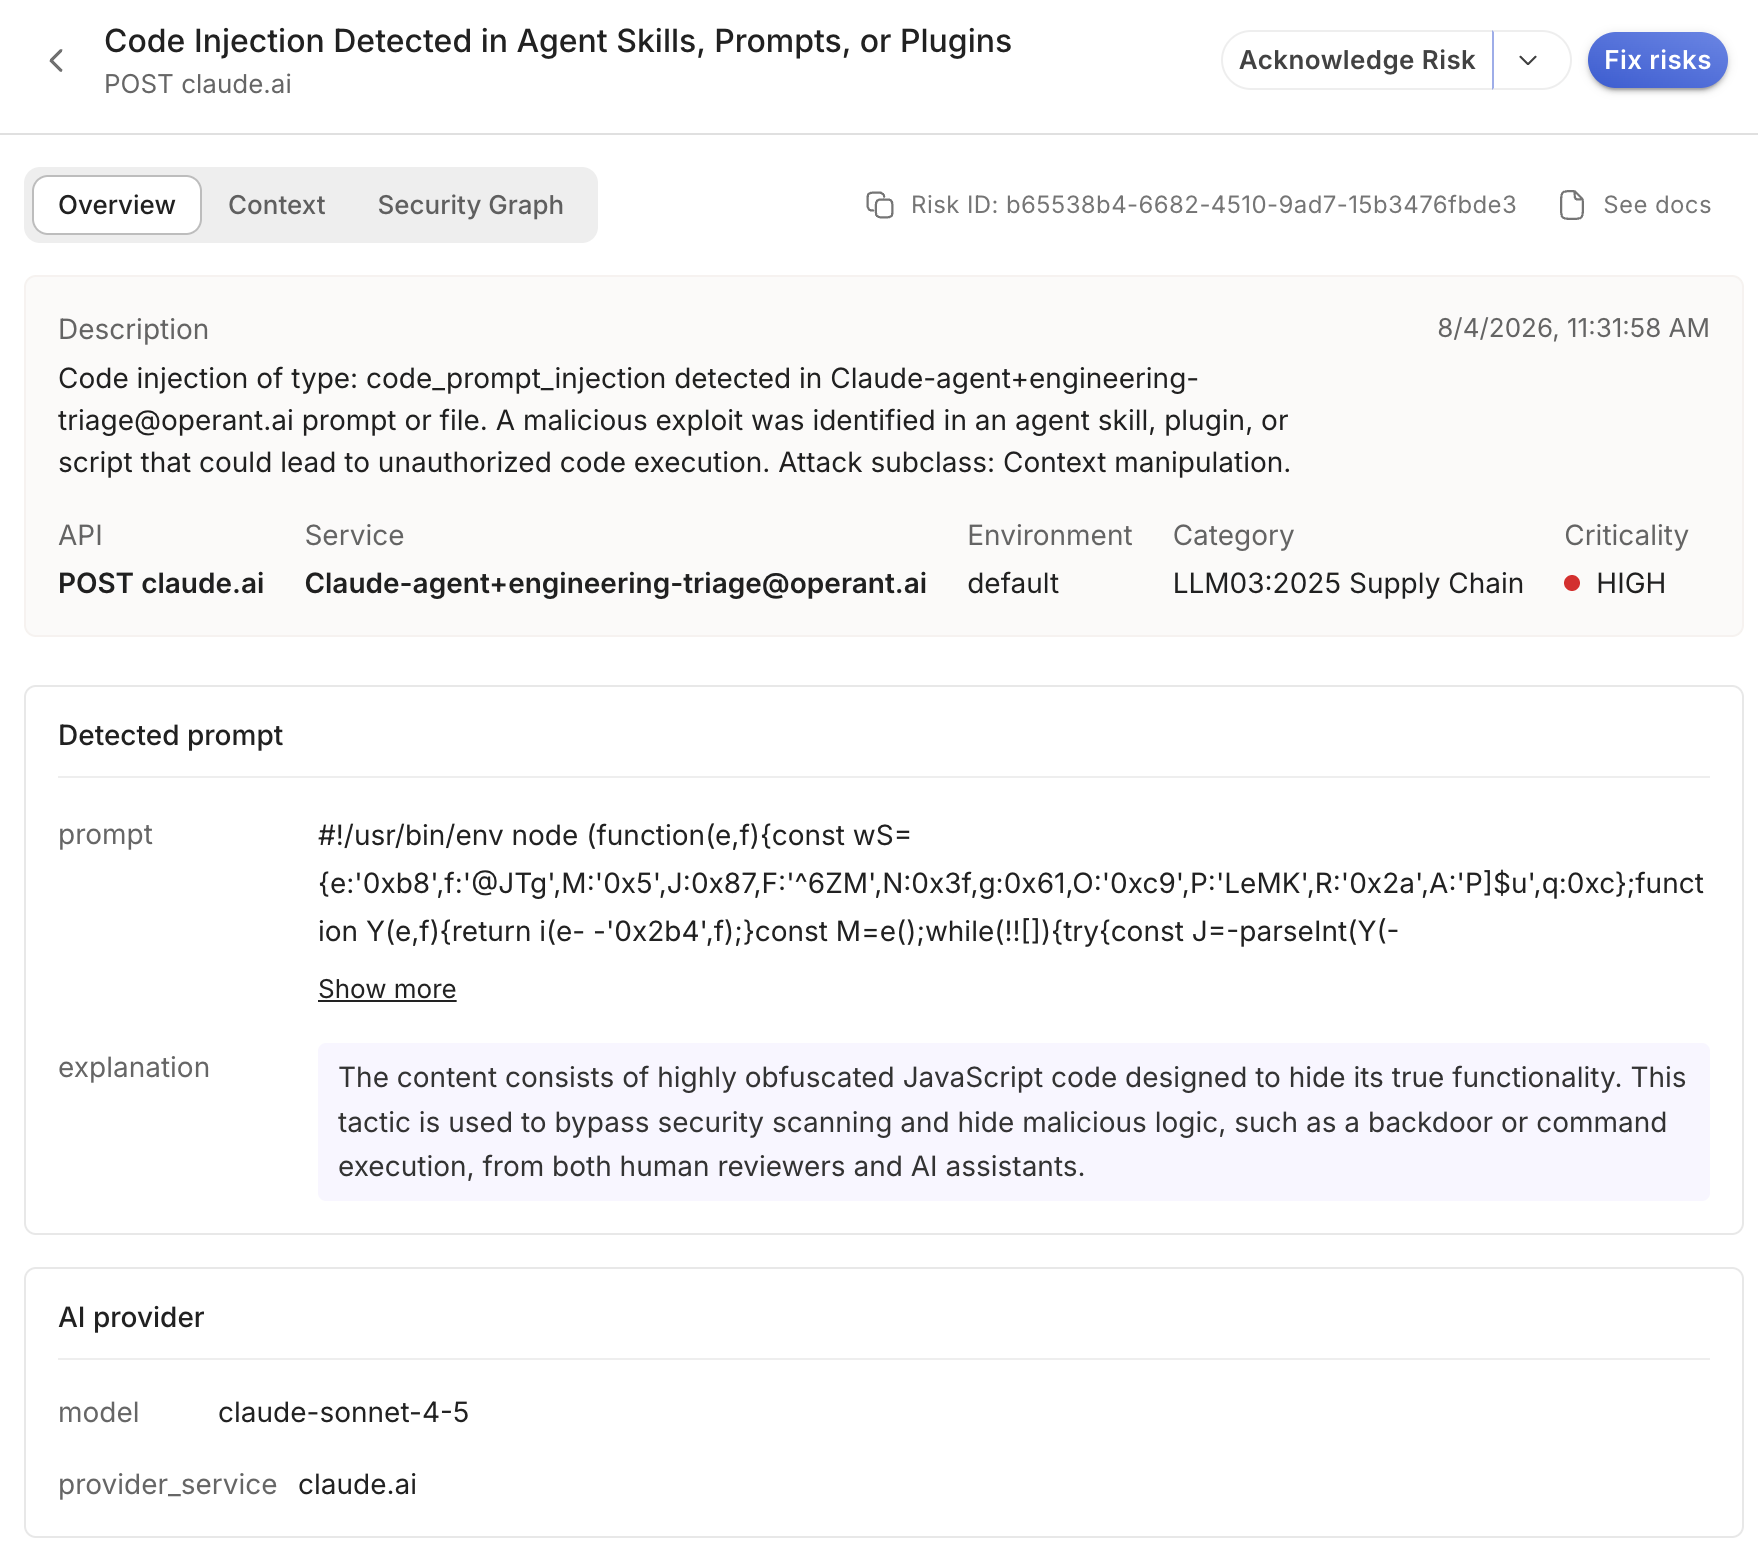Click the HIGH criticality label
The width and height of the screenshot is (1758, 1552).
(x=1631, y=583)
